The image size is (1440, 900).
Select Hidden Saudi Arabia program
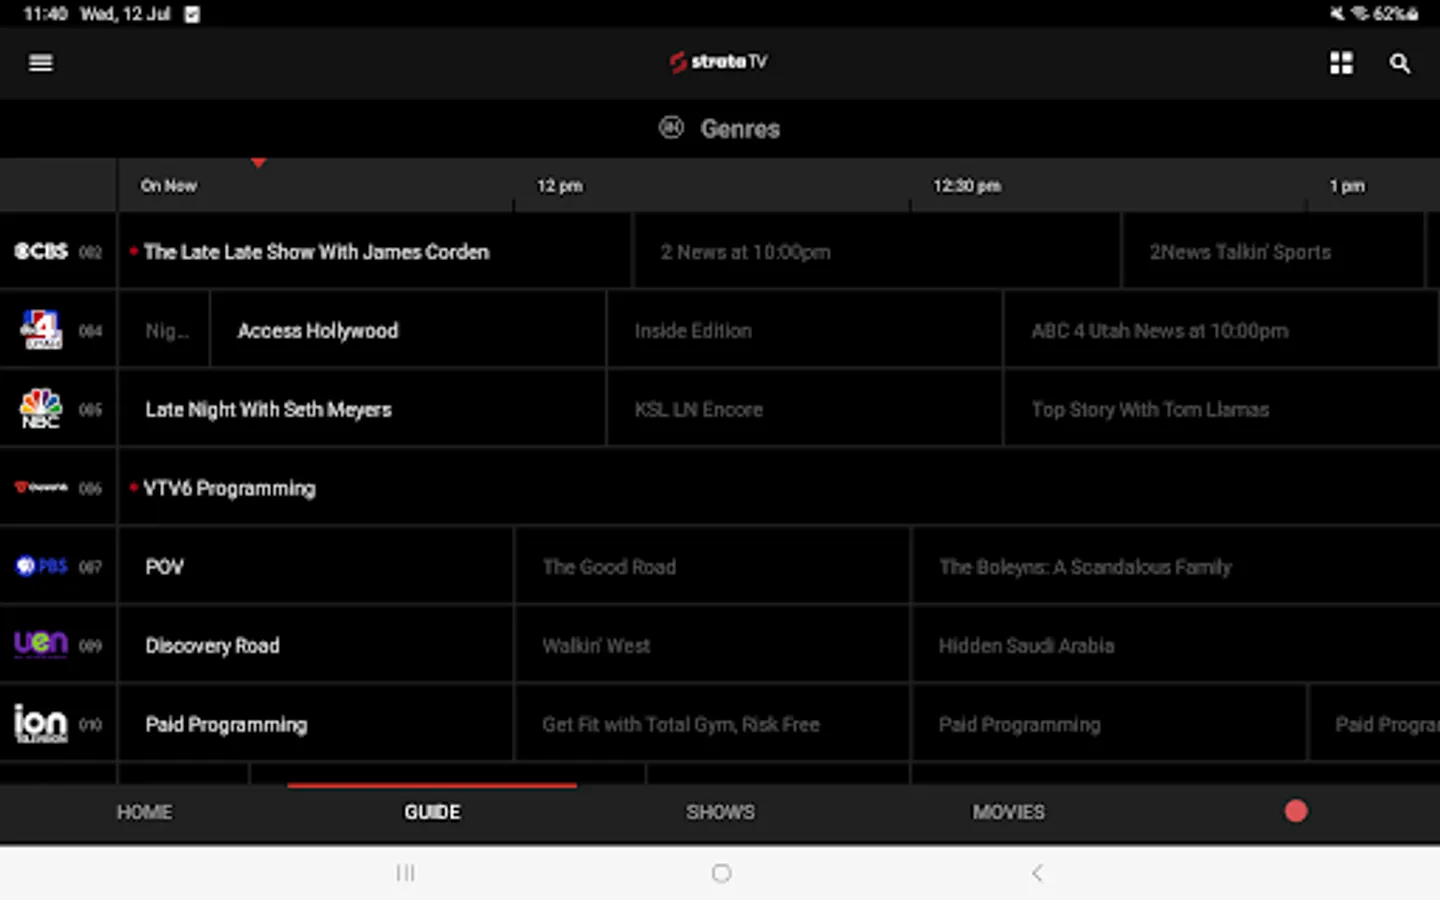point(1176,645)
